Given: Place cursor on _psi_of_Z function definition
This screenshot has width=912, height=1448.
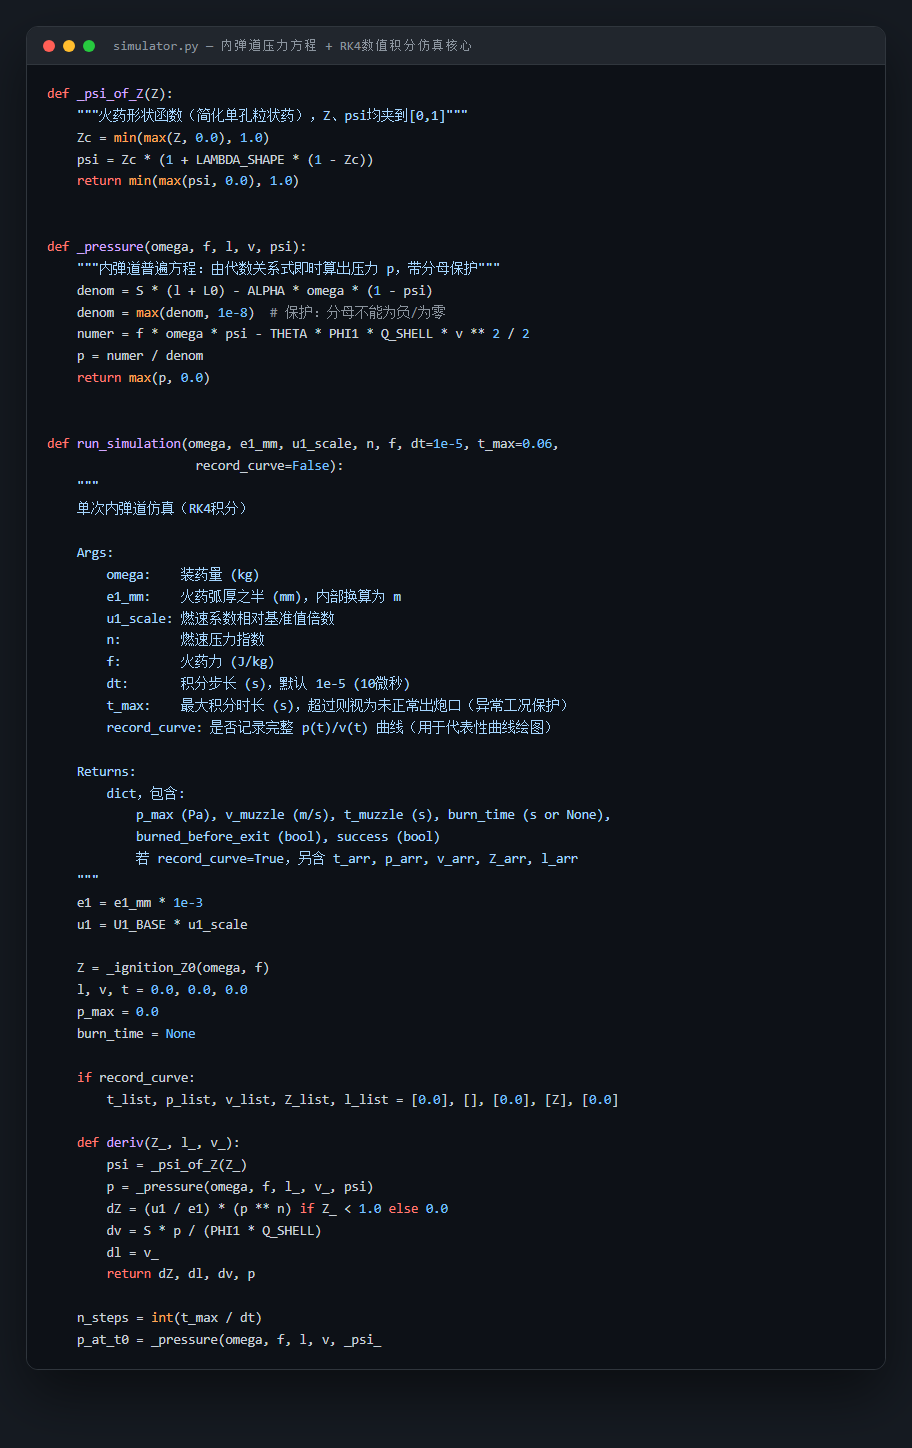Looking at the screenshot, I should (x=110, y=94).
